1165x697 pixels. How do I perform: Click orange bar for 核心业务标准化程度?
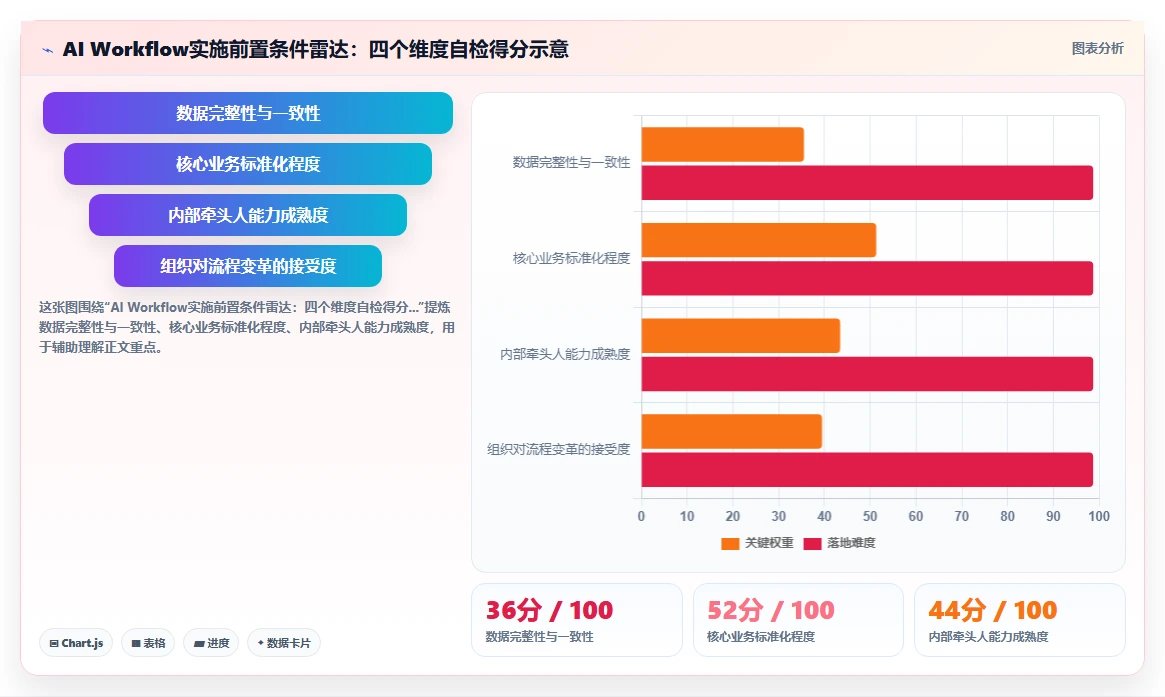click(759, 240)
